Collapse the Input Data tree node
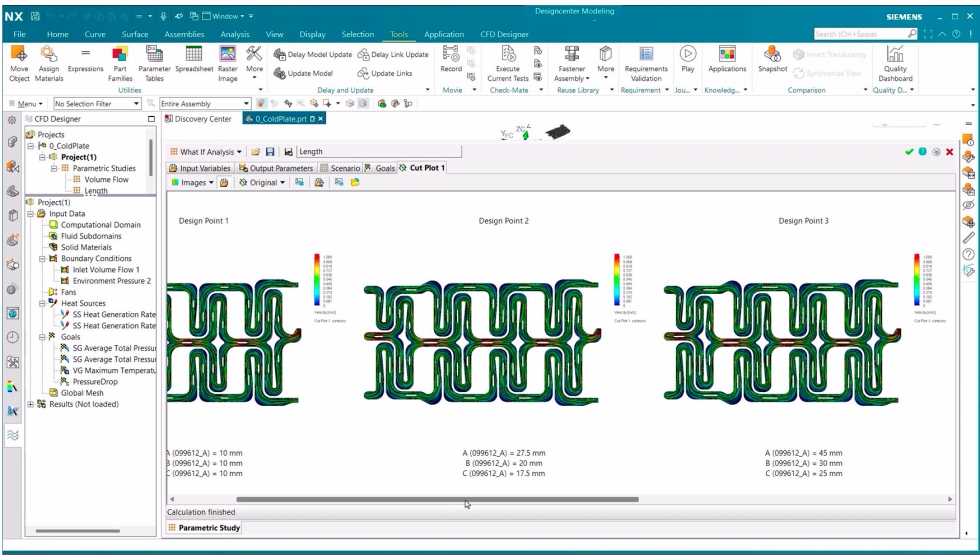 [31, 214]
